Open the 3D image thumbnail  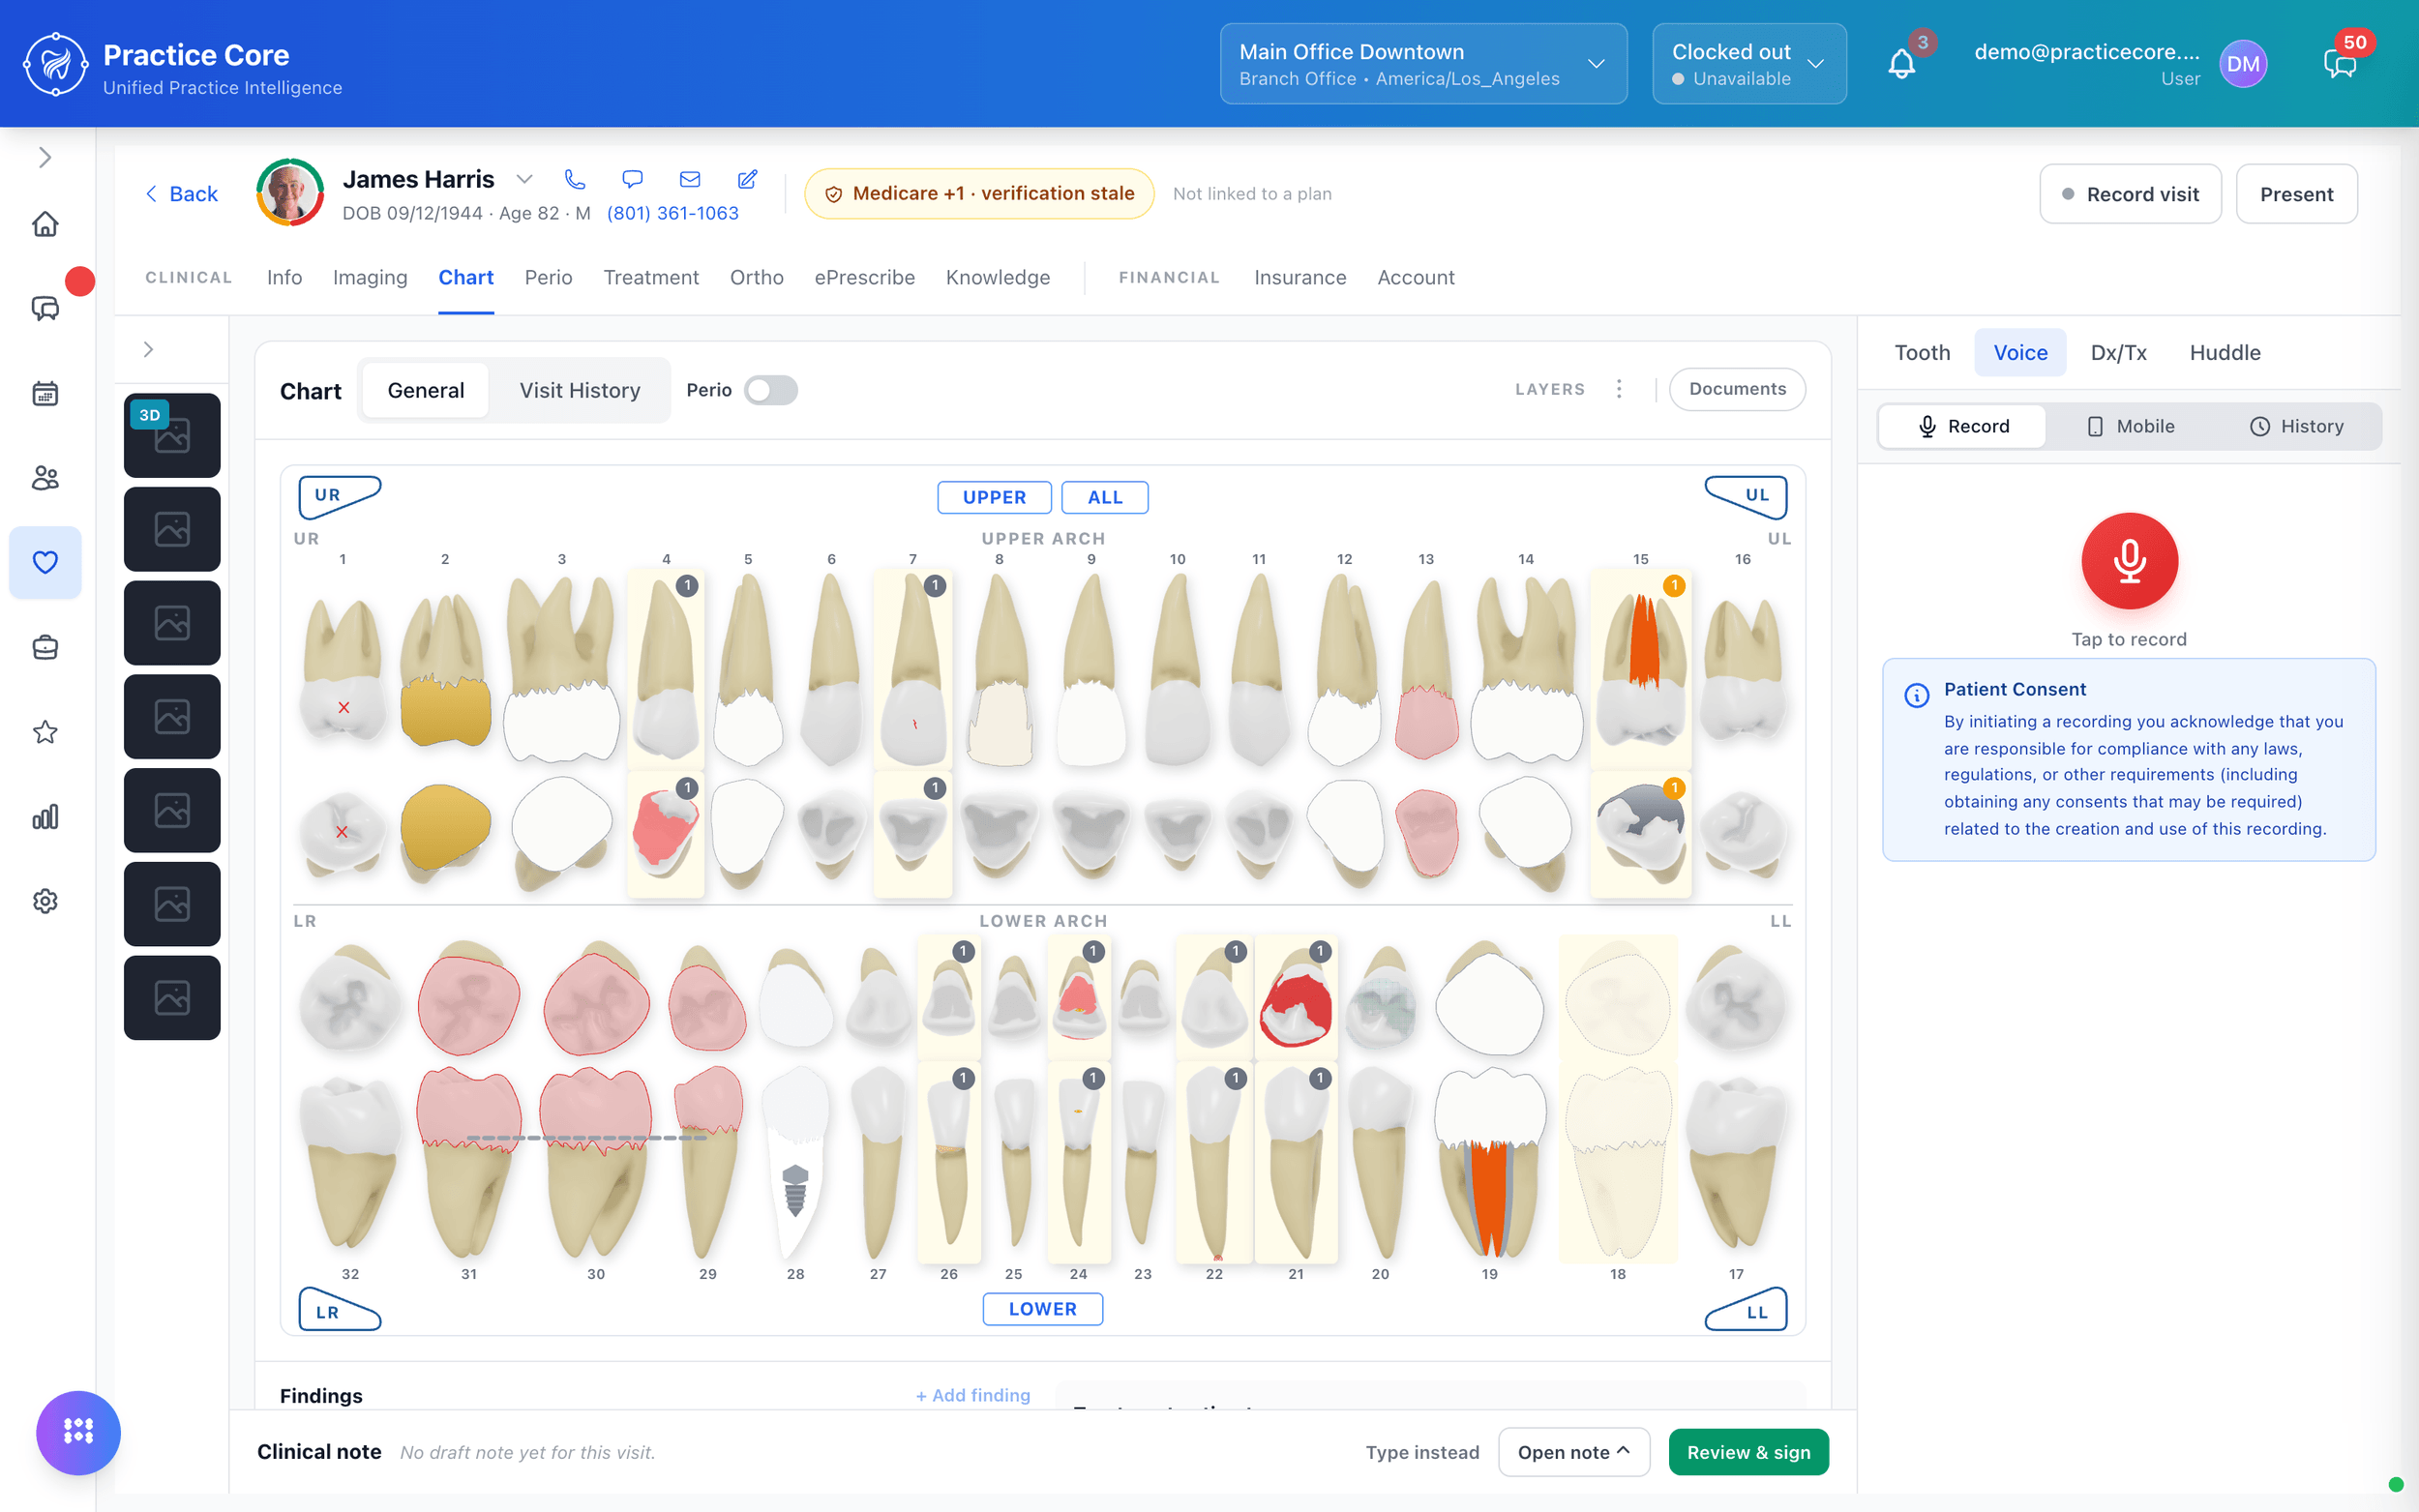[x=172, y=435]
